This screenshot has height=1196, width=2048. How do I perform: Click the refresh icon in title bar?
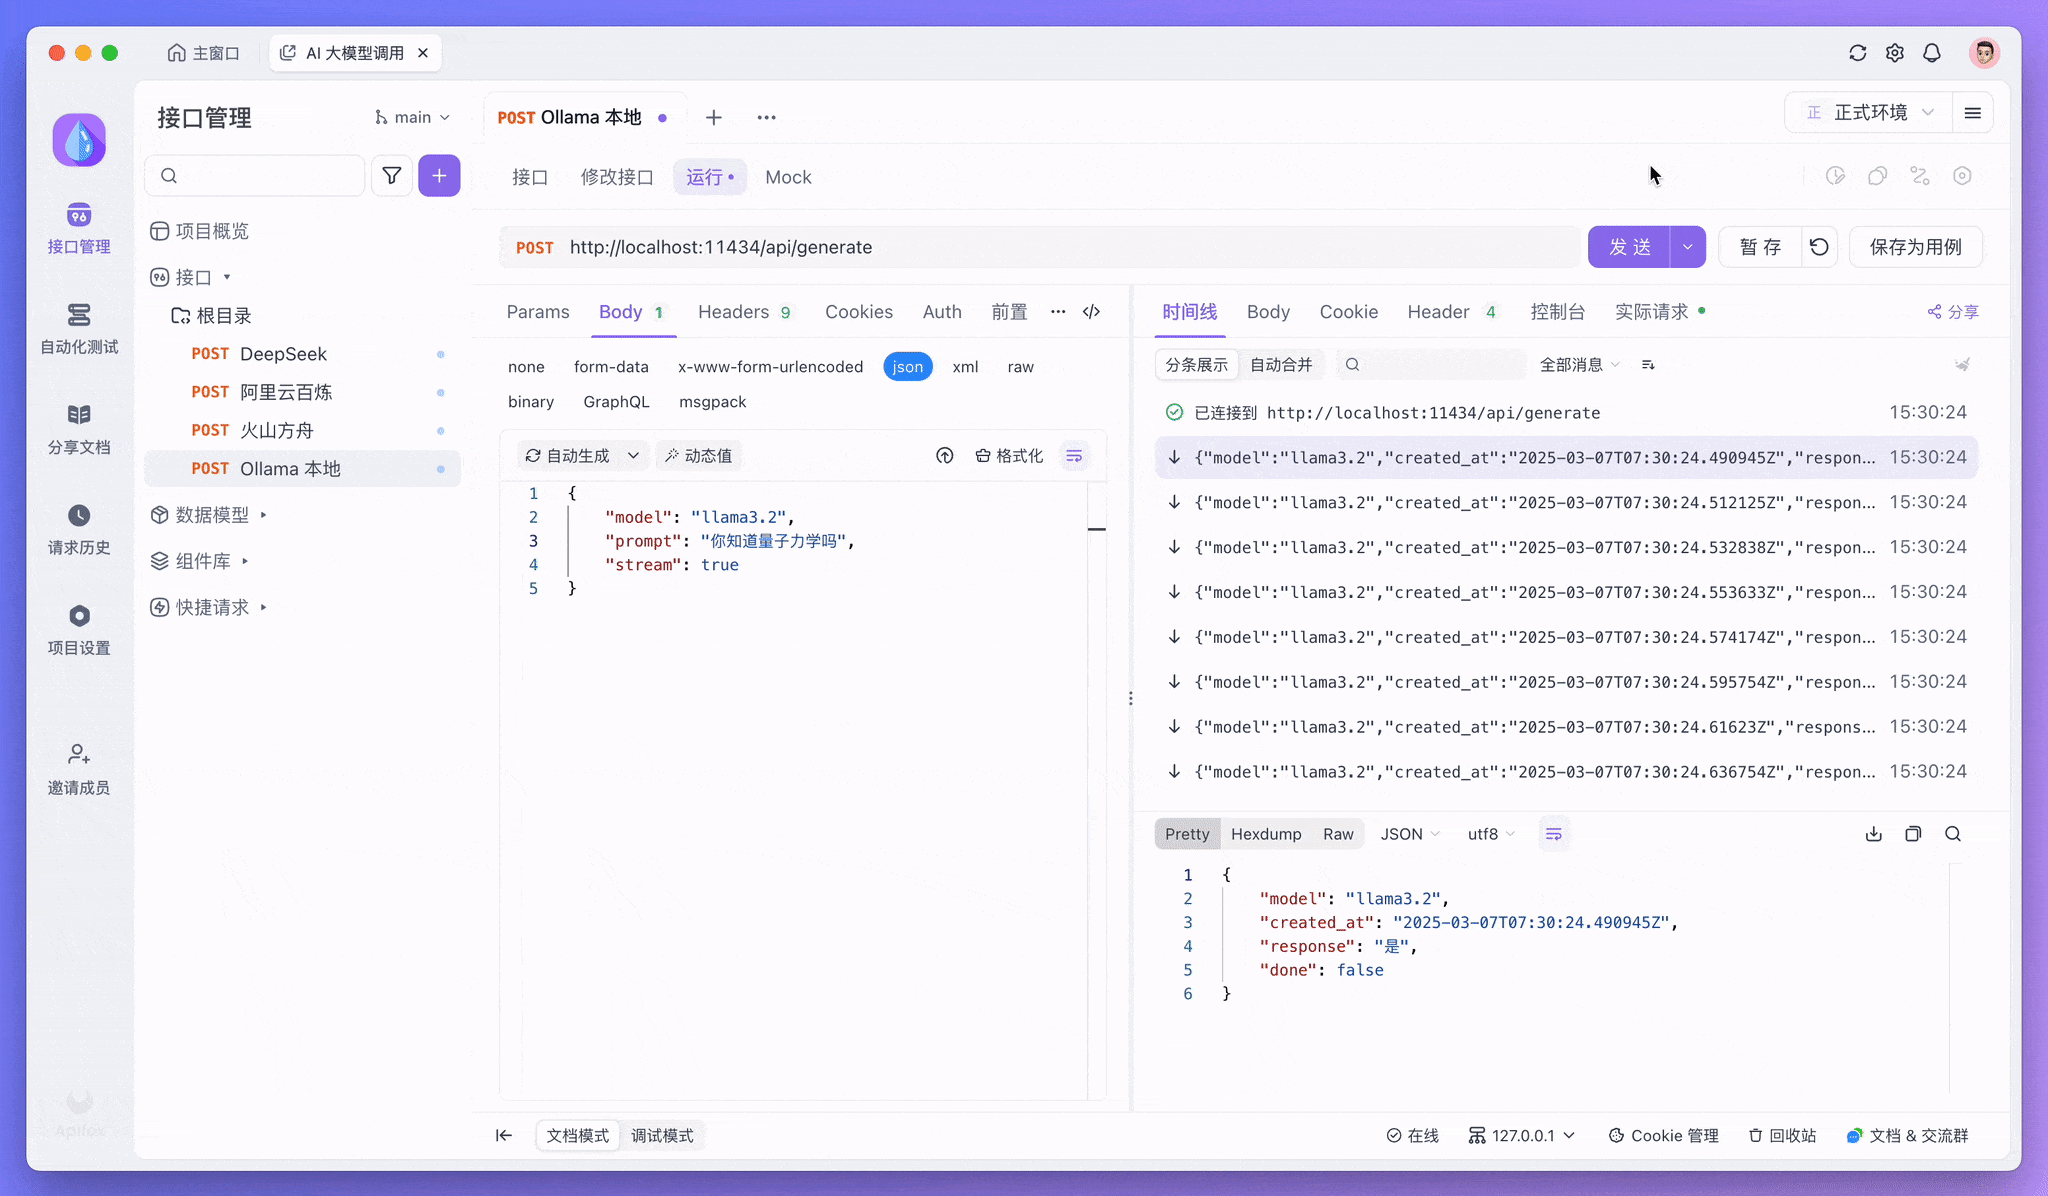(x=1858, y=53)
